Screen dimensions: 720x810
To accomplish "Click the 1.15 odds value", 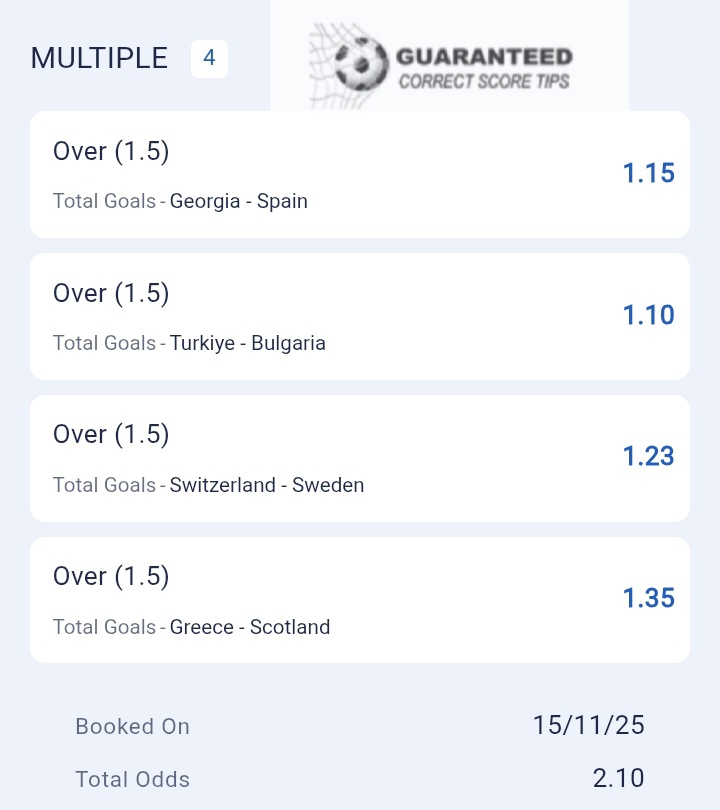I will [648, 174].
